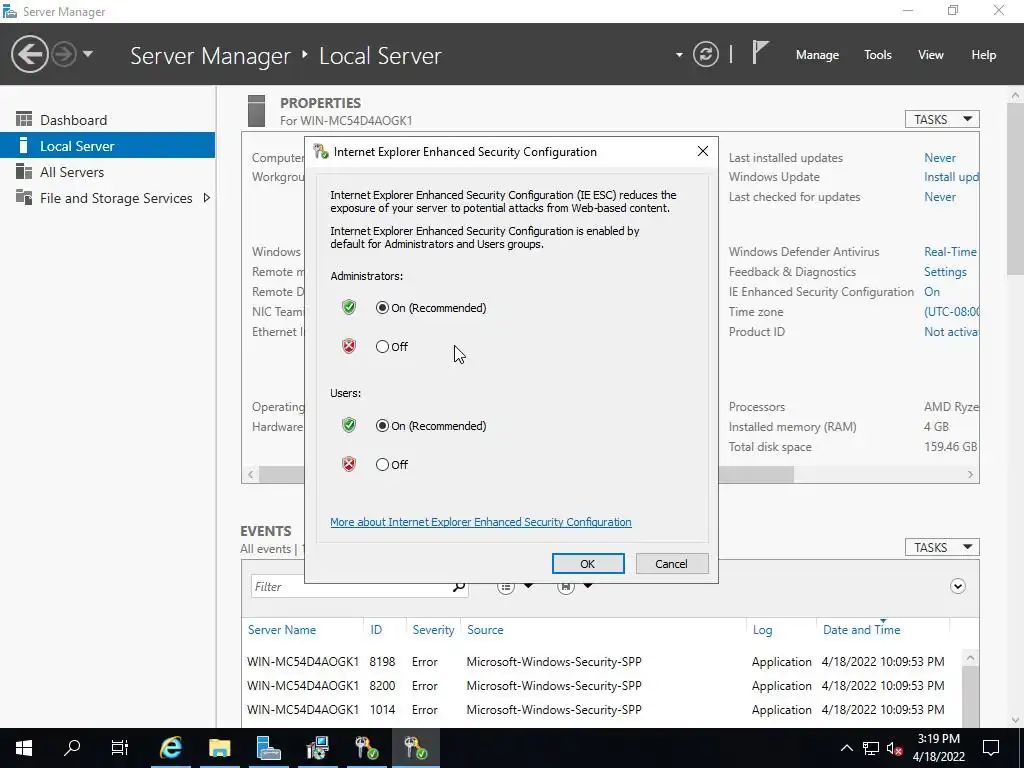
Task: Select Administrators Off radio button
Action: point(382,347)
